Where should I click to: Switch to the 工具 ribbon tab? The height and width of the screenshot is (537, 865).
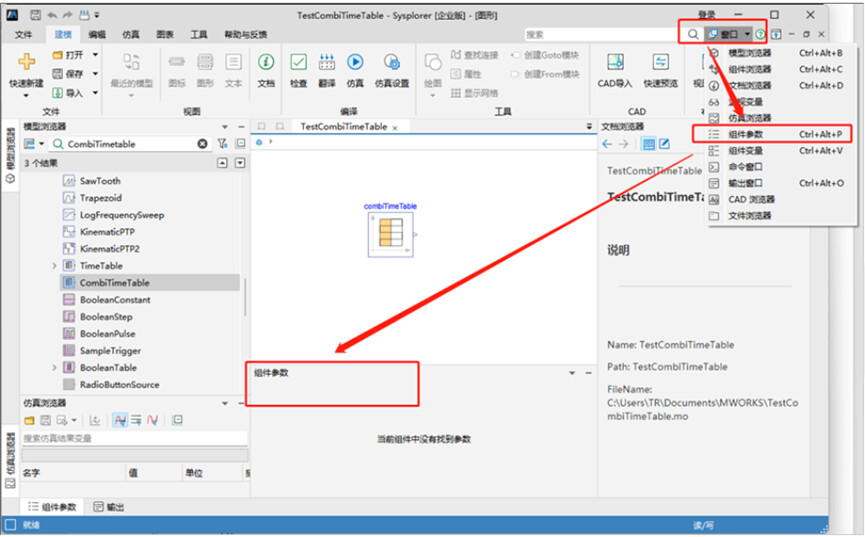pos(199,34)
